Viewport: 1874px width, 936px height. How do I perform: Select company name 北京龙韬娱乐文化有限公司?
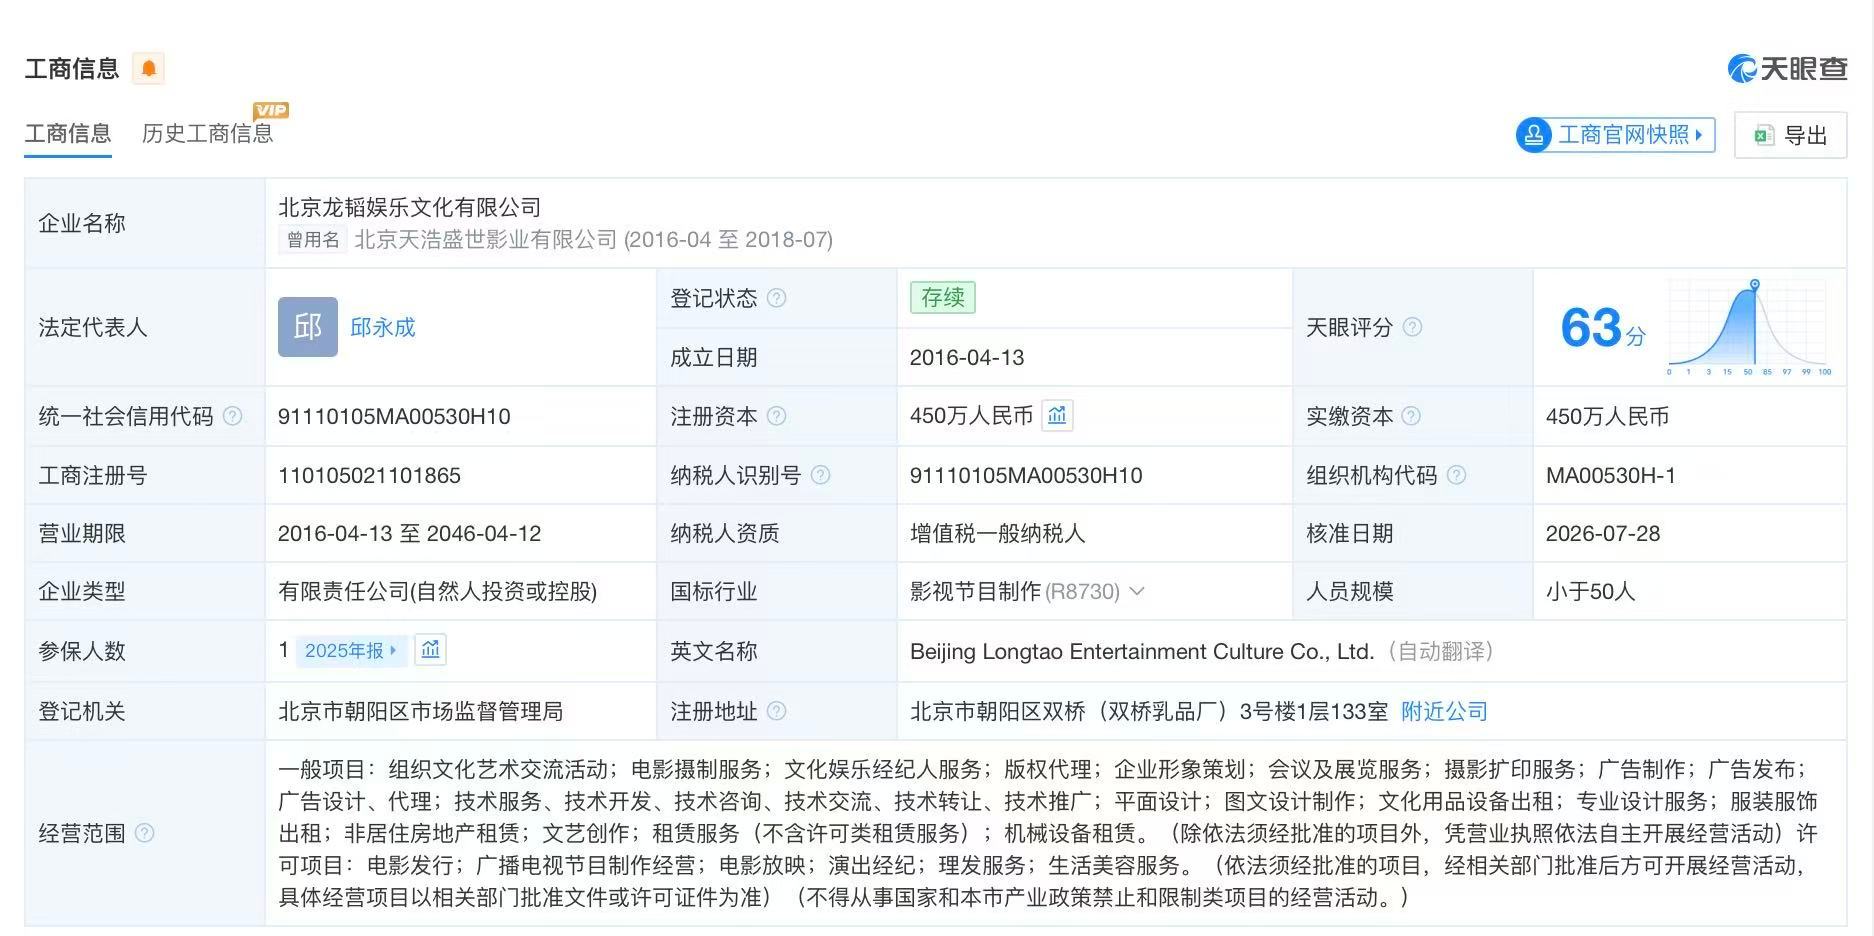tap(410, 207)
